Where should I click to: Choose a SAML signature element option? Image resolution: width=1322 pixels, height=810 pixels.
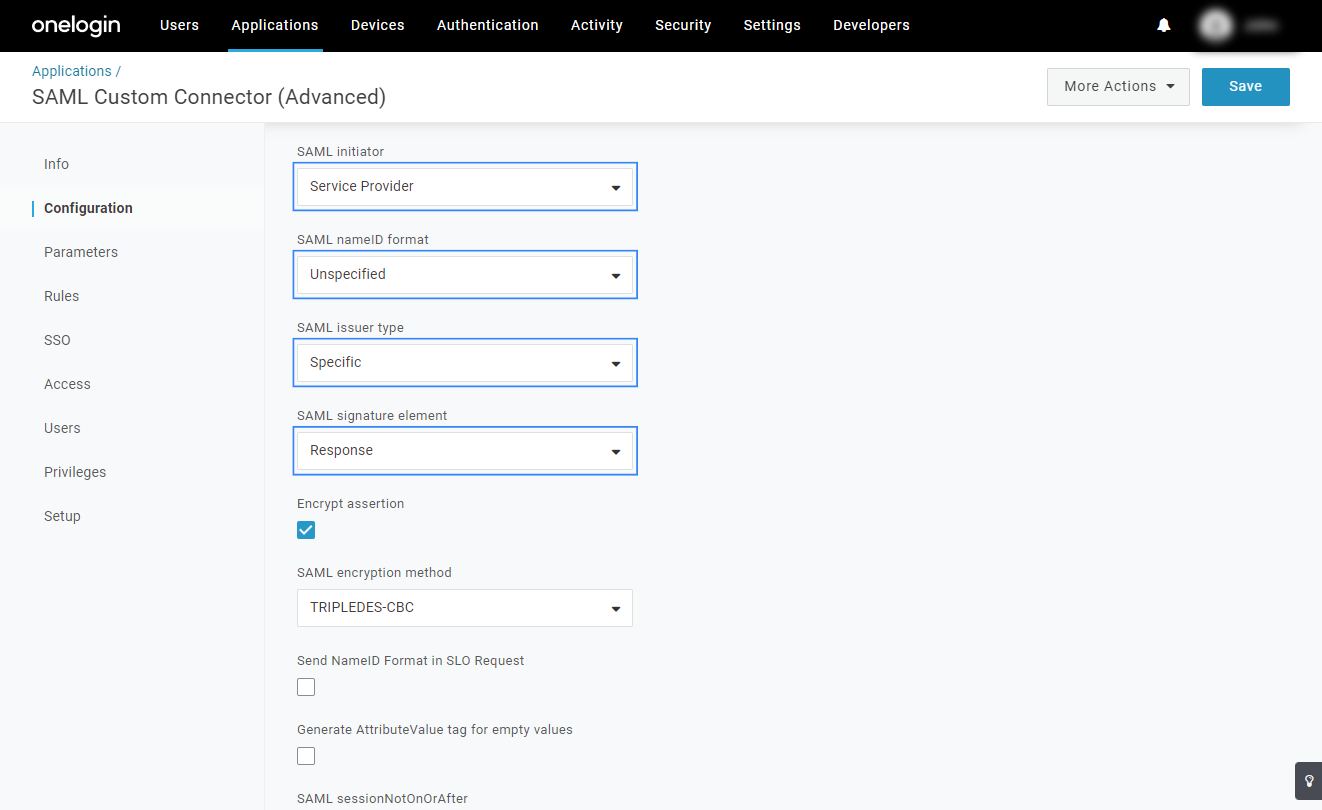[465, 451]
